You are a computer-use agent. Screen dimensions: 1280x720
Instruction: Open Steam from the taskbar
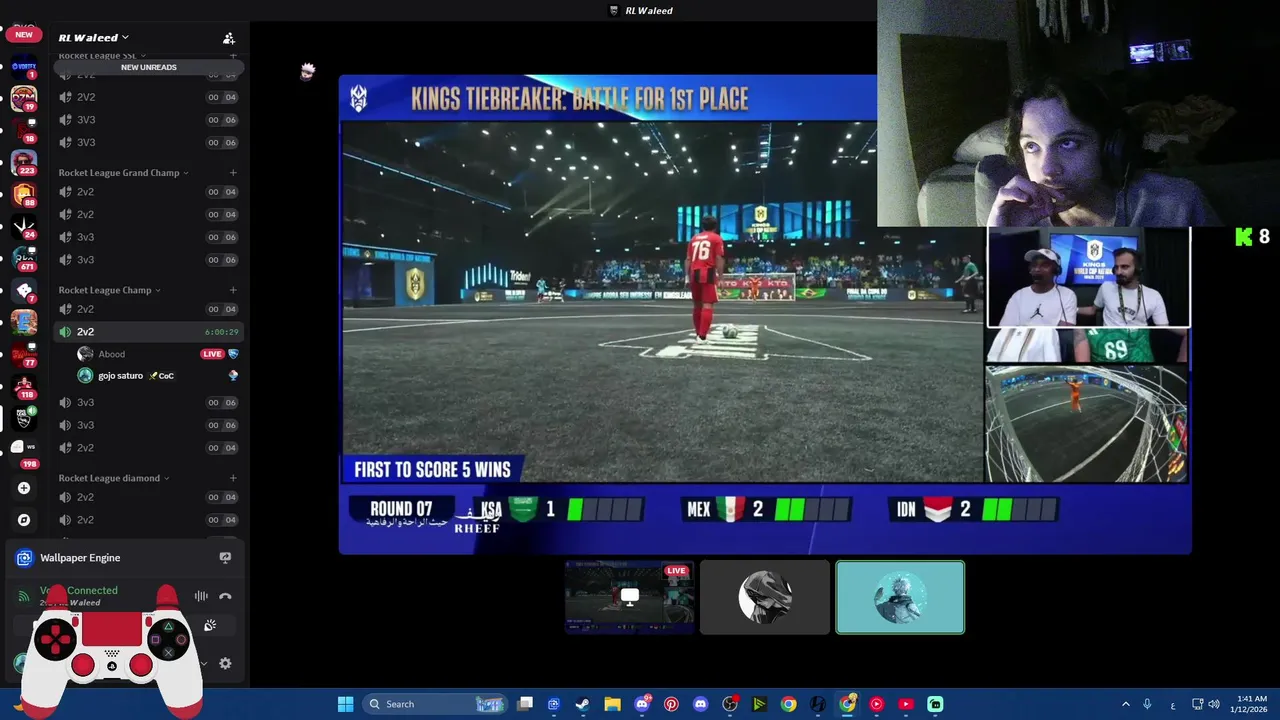click(x=582, y=704)
